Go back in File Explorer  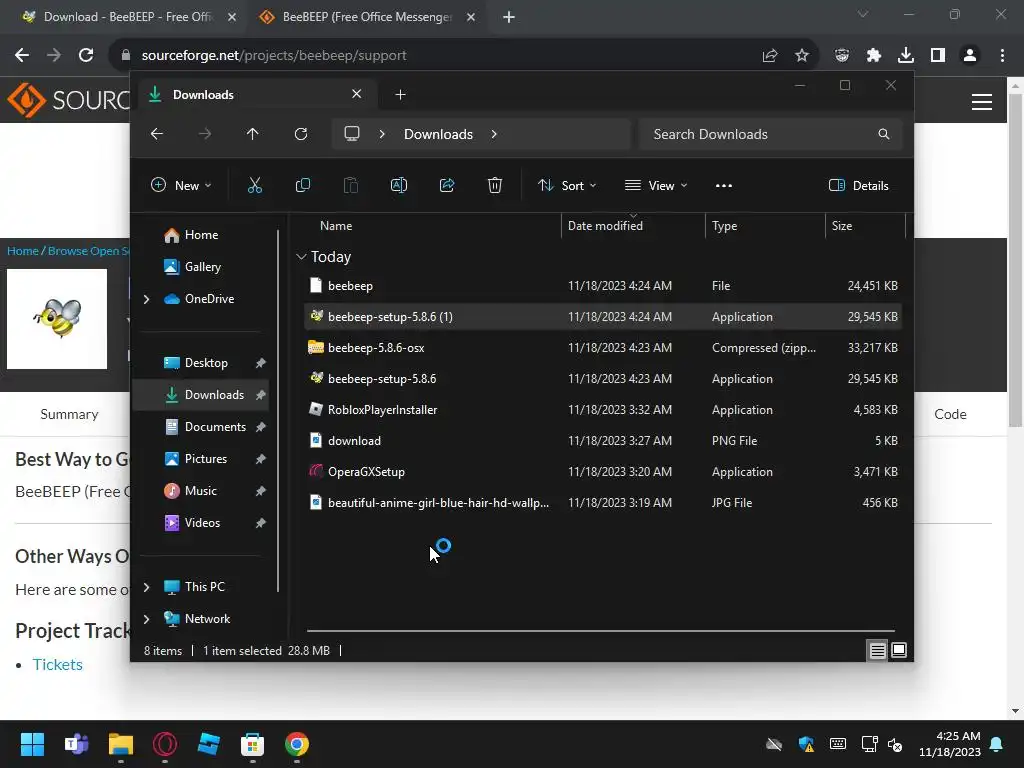click(157, 134)
